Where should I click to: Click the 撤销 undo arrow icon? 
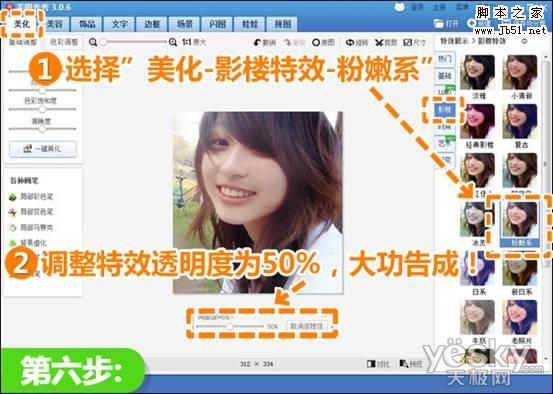coord(258,42)
